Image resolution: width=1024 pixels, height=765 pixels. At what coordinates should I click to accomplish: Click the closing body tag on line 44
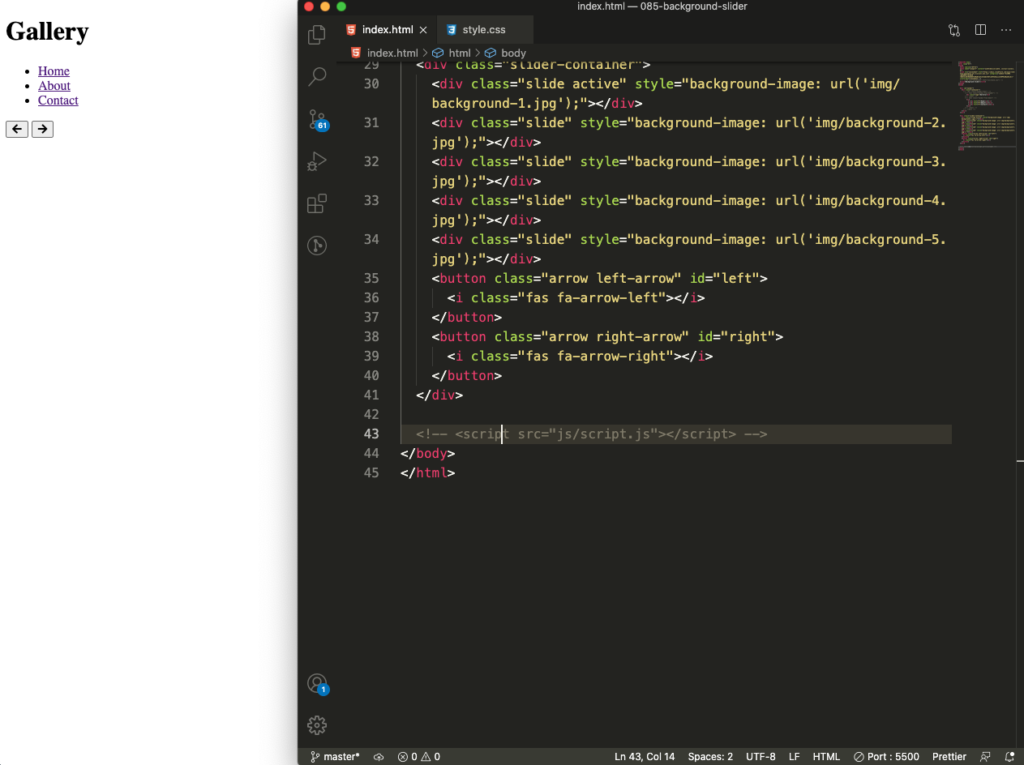[428, 453]
